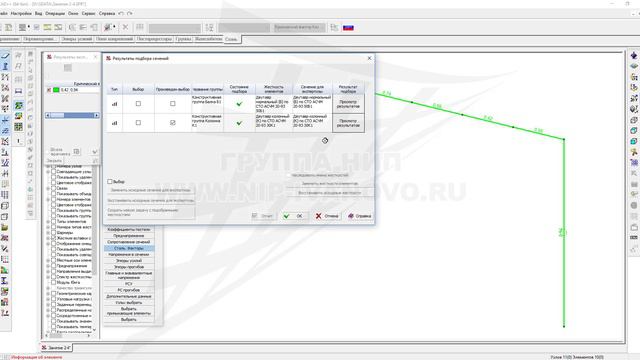Click the red X icon beside the green swatch

[x=49, y=90]
